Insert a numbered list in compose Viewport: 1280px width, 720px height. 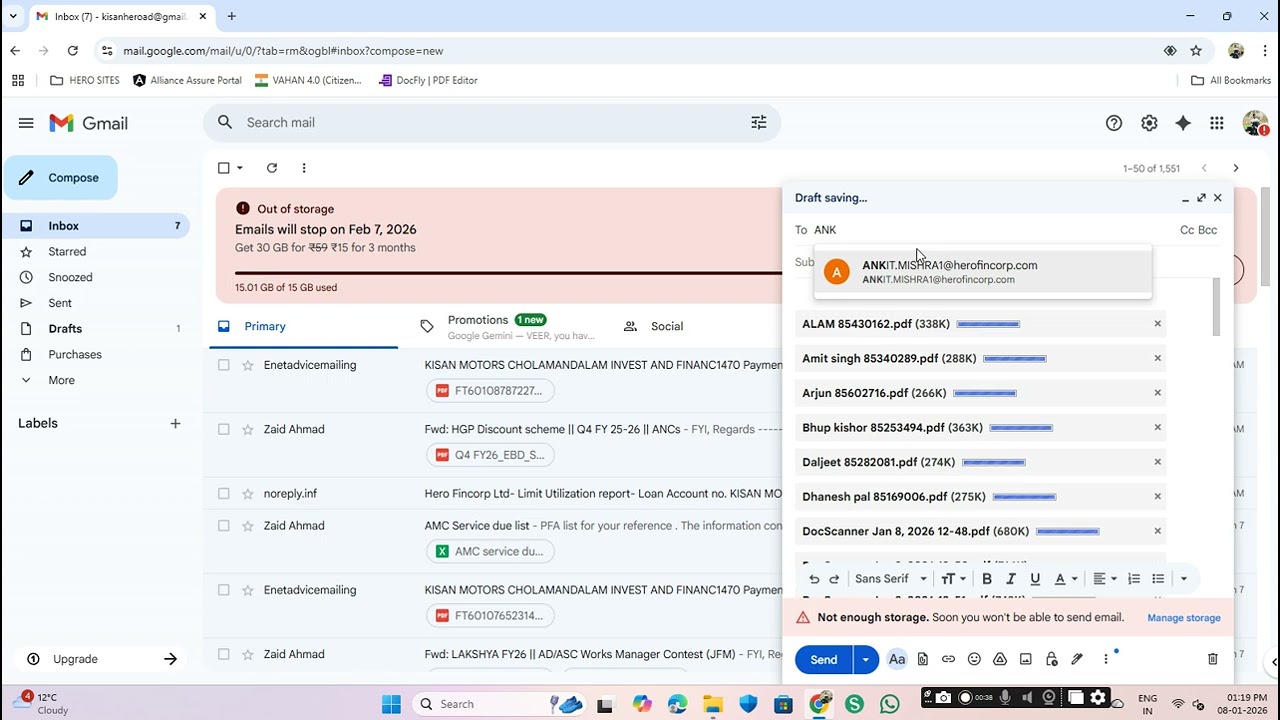click(1134, 579)
